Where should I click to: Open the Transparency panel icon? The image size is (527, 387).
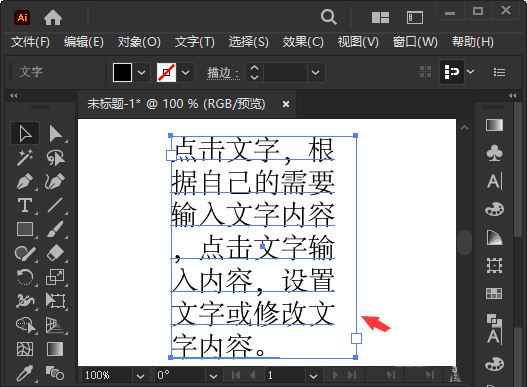click(x=494, y=237)
